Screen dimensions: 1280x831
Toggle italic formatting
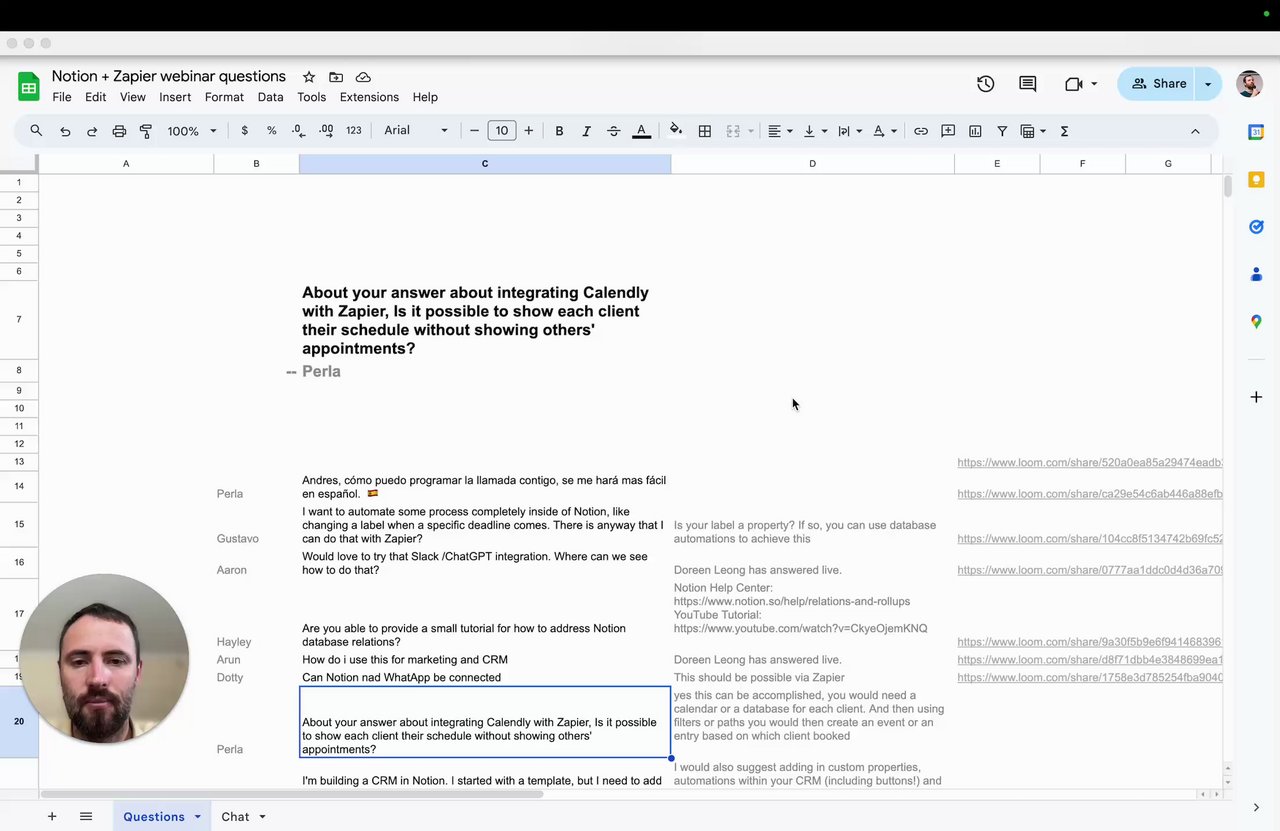[x=586, y=131]
